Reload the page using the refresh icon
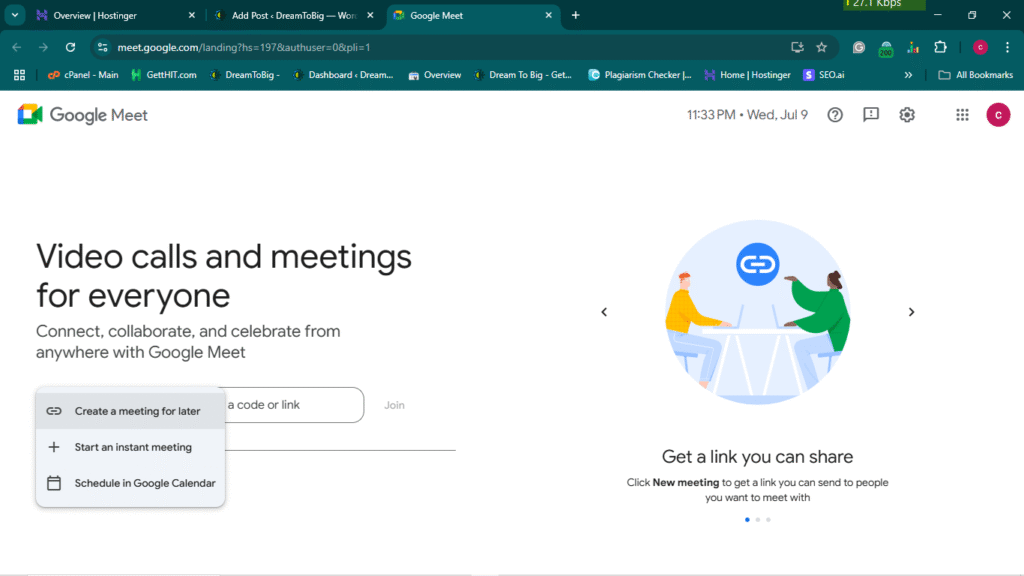Viewport: 1024px width, 576px height. [x=70, y=47]
